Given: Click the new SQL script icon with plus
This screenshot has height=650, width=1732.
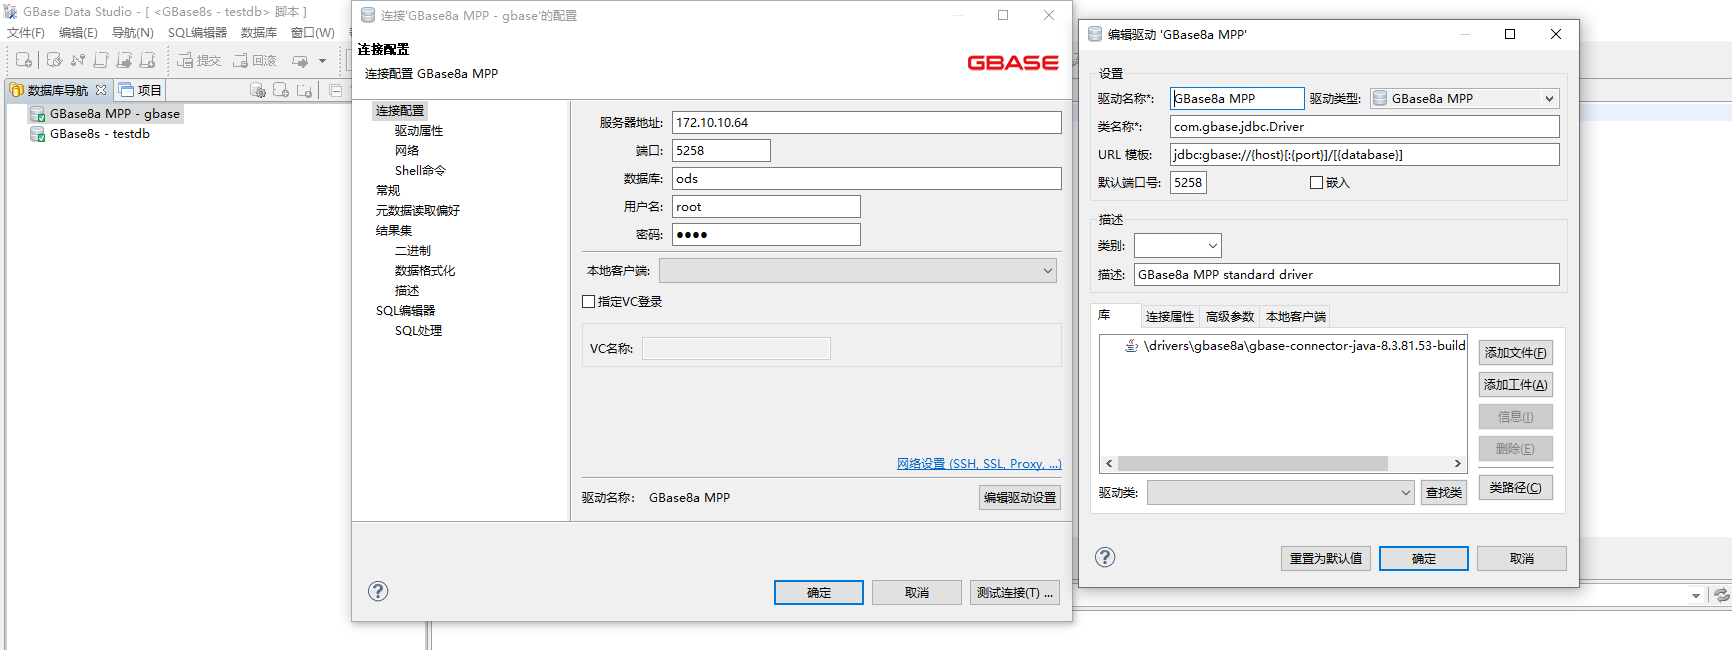Looking at the screenshot, I should tap(147, 60).
